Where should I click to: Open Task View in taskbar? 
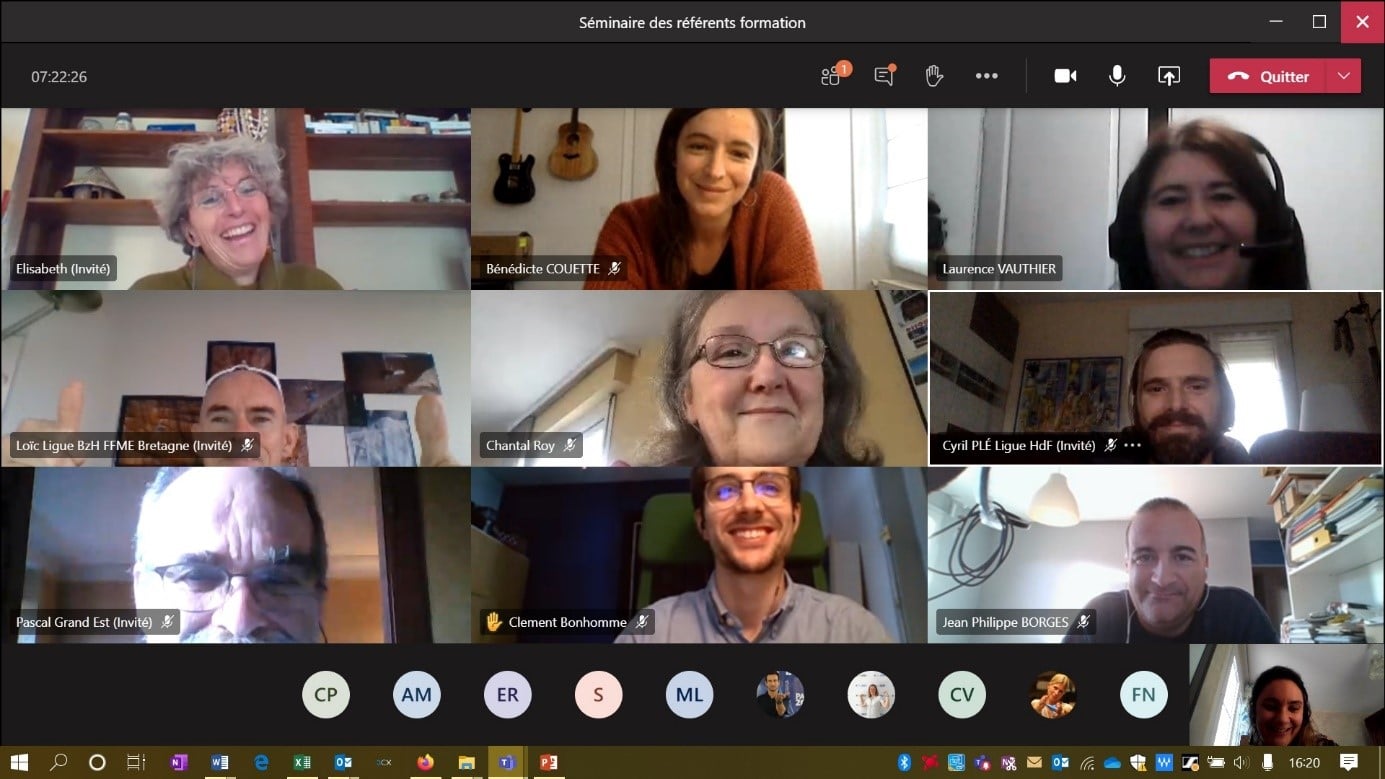(x=136, y=762)
